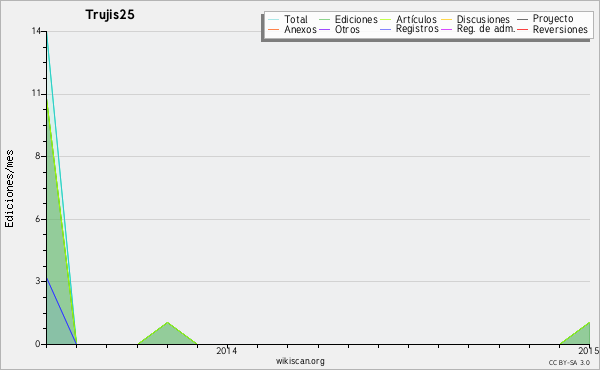The height and width of the screenshot is (370, 600).
Task: Select the "Registros" legend entry
Action: (x=417, y=29)
